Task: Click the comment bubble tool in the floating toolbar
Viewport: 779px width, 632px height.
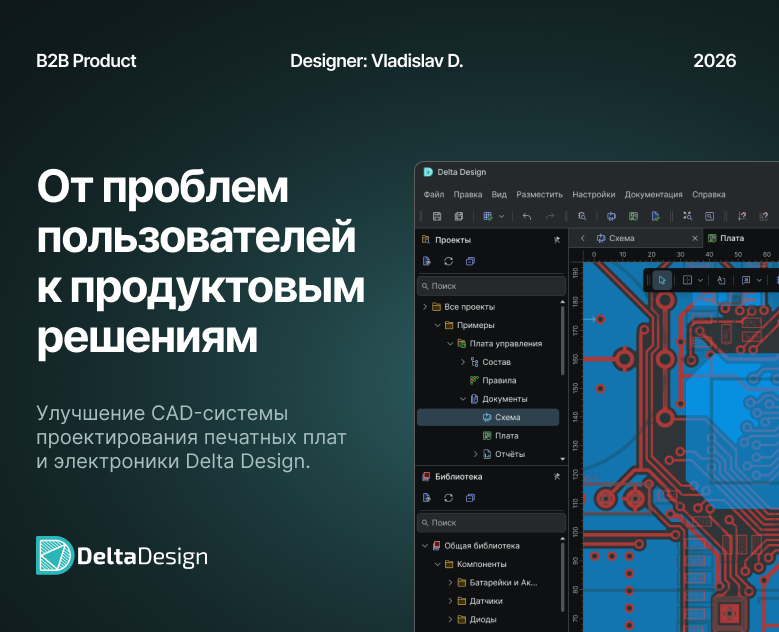Action: coord(746,280)
